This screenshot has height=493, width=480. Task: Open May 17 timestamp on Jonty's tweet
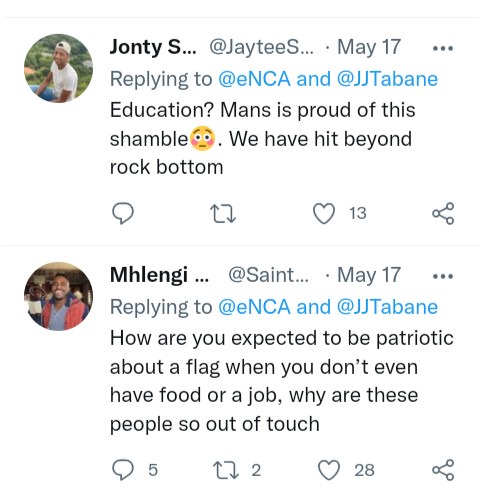(369, 47)
